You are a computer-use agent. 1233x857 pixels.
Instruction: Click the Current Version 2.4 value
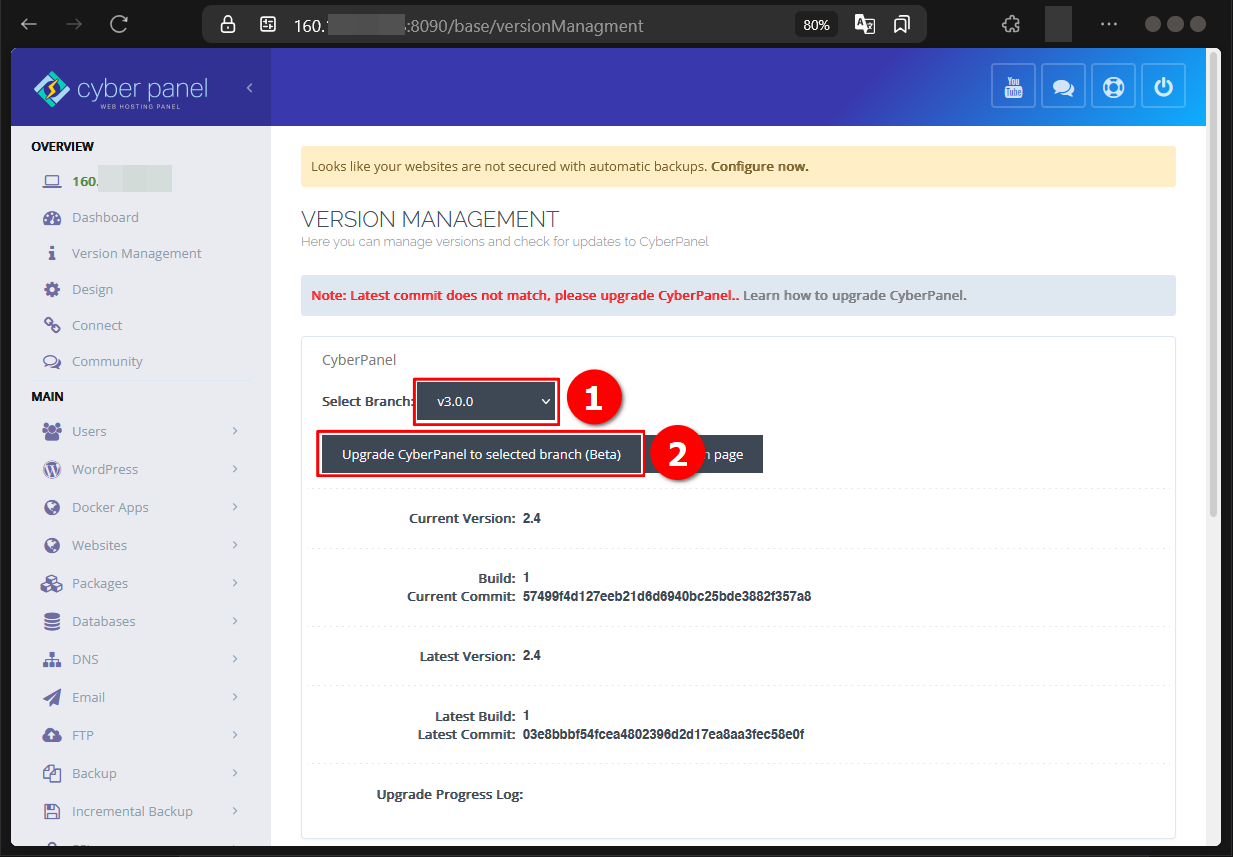(x=532, y=518)
